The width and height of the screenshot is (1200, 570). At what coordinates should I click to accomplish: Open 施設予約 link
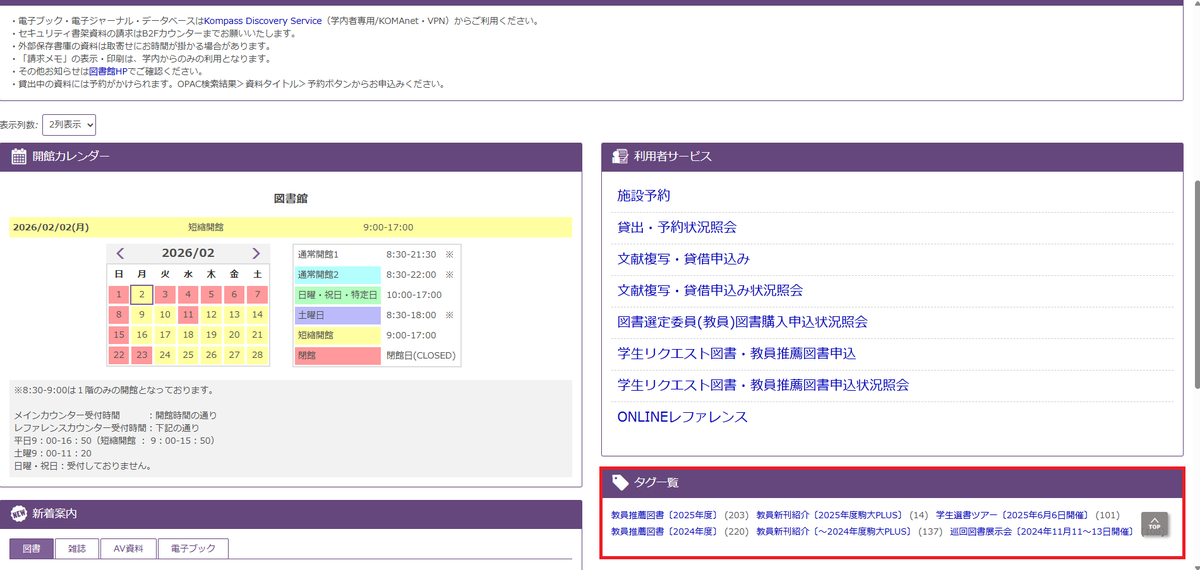point(644,195)
